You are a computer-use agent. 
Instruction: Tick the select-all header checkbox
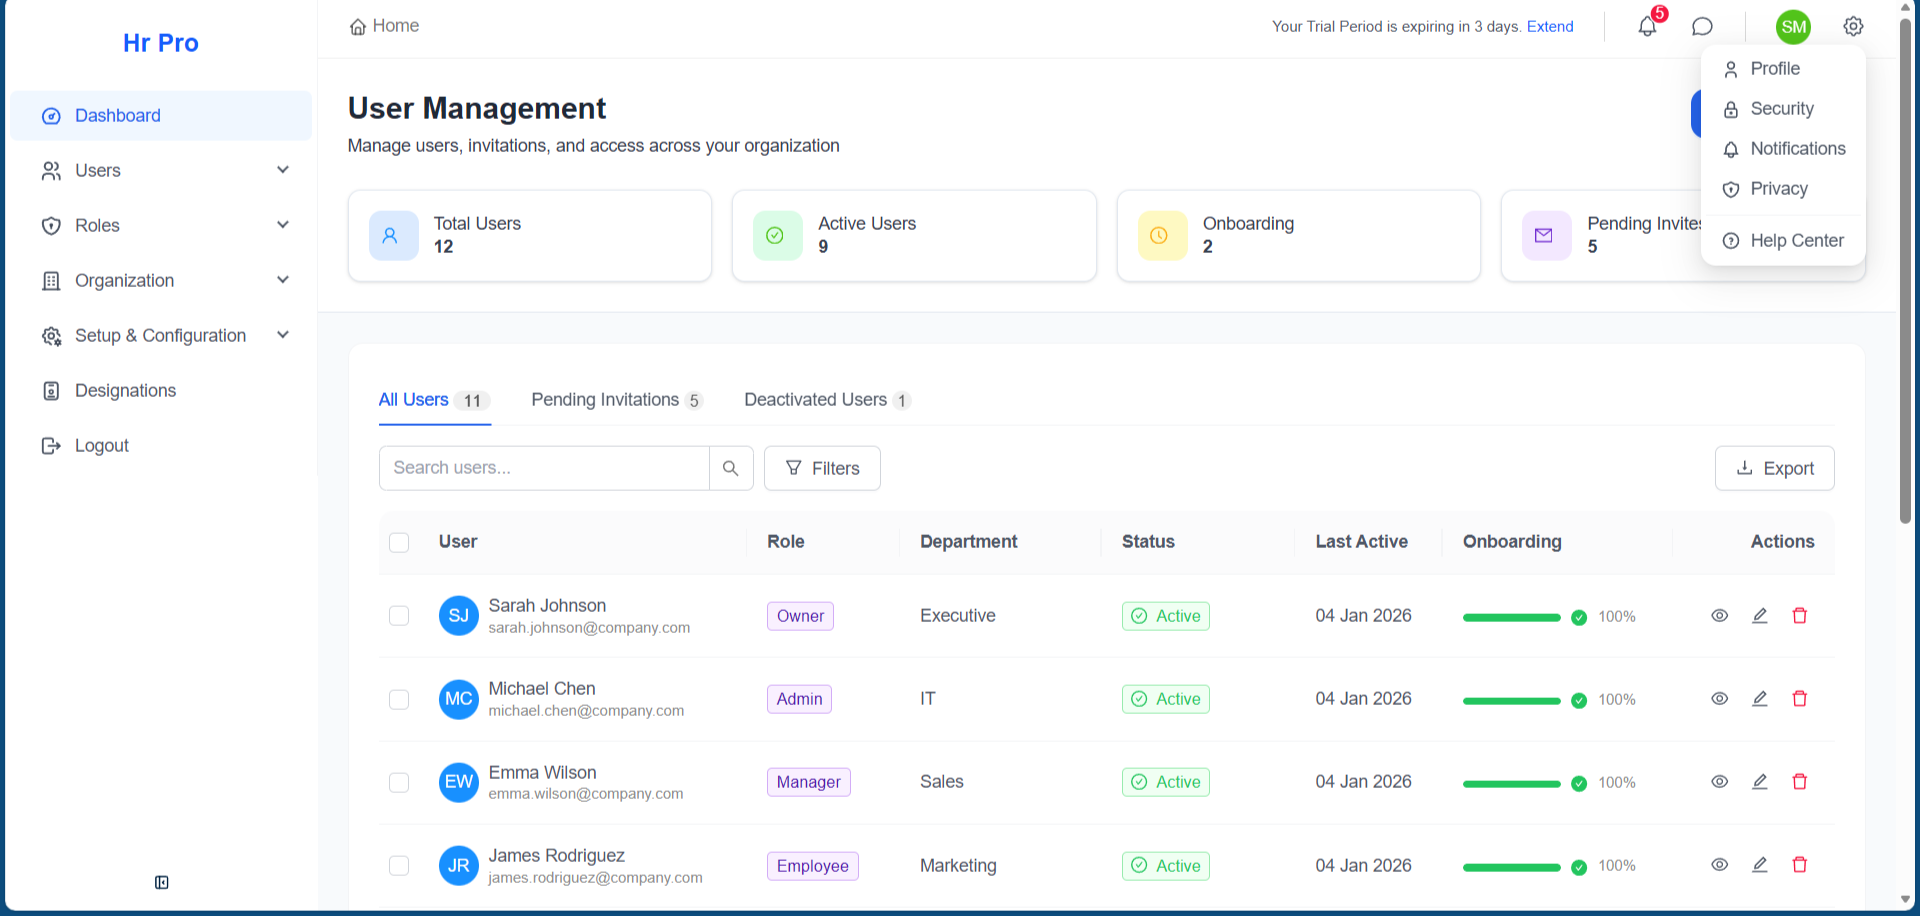coord(399,542)
